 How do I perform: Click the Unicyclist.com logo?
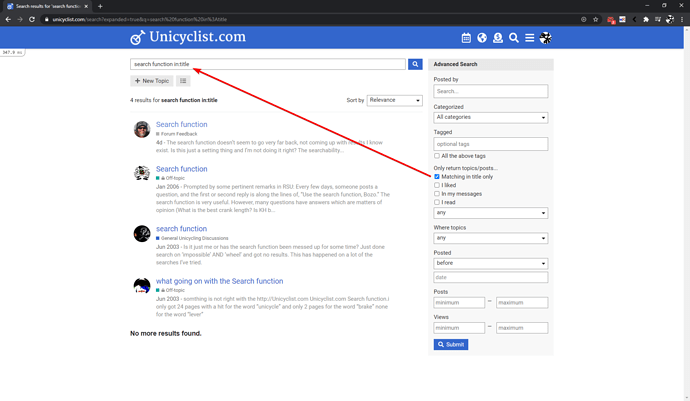(x=188, y=37)
